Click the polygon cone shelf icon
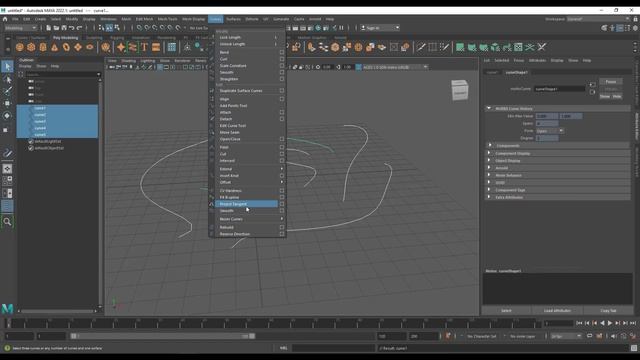The height and width of the screenshot is (360, 640). pyautogui.click(x=54, y=47)
